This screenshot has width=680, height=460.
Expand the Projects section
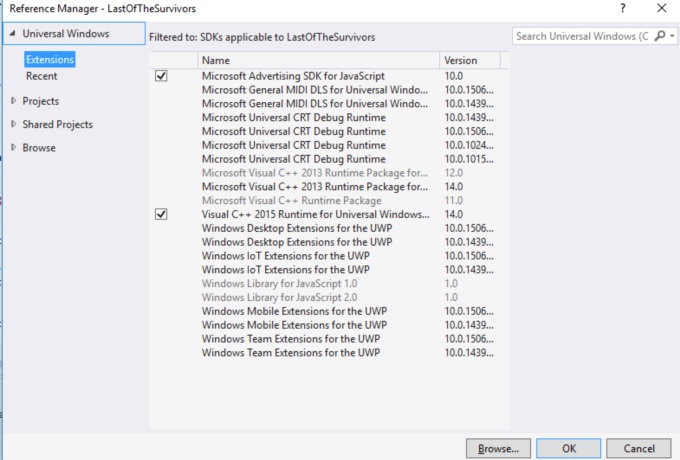(13, 101)
